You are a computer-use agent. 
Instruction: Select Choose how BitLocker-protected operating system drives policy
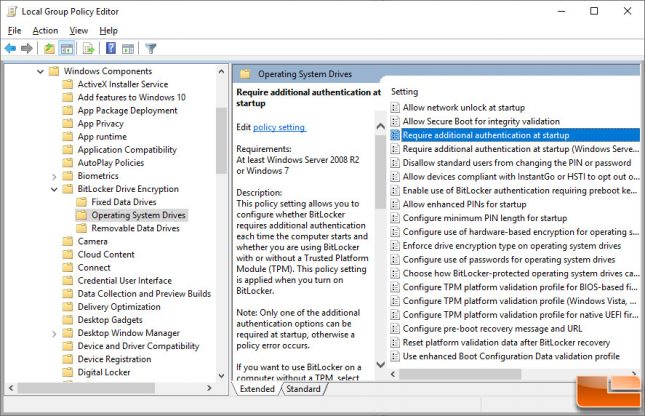coord(515,274)
